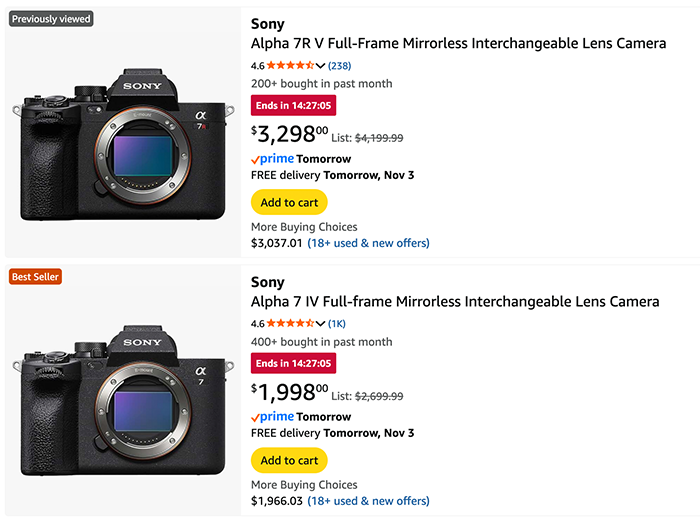
Task: View 18+ used offers for Alpha 7R V
Action: (x=368, y=243)
